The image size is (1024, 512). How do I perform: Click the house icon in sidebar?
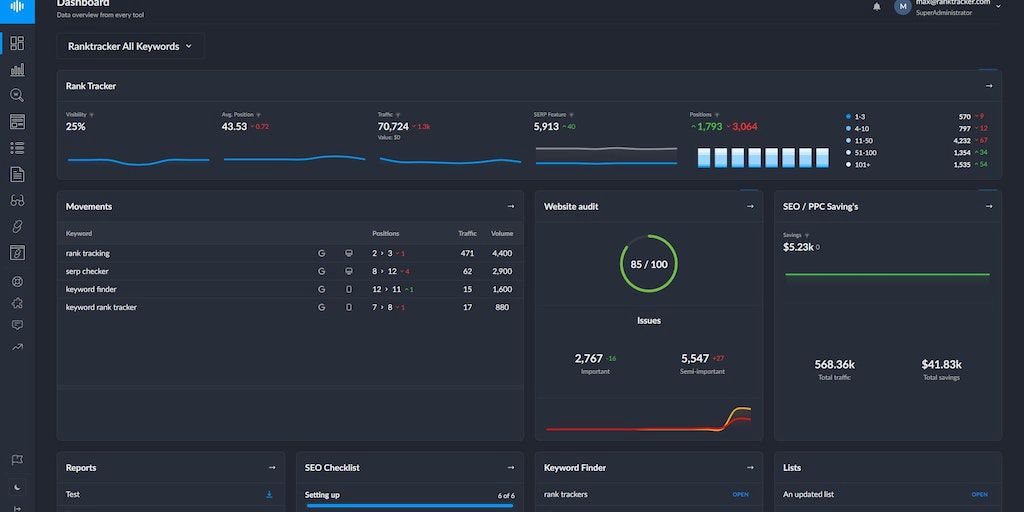tap(17, 303)
